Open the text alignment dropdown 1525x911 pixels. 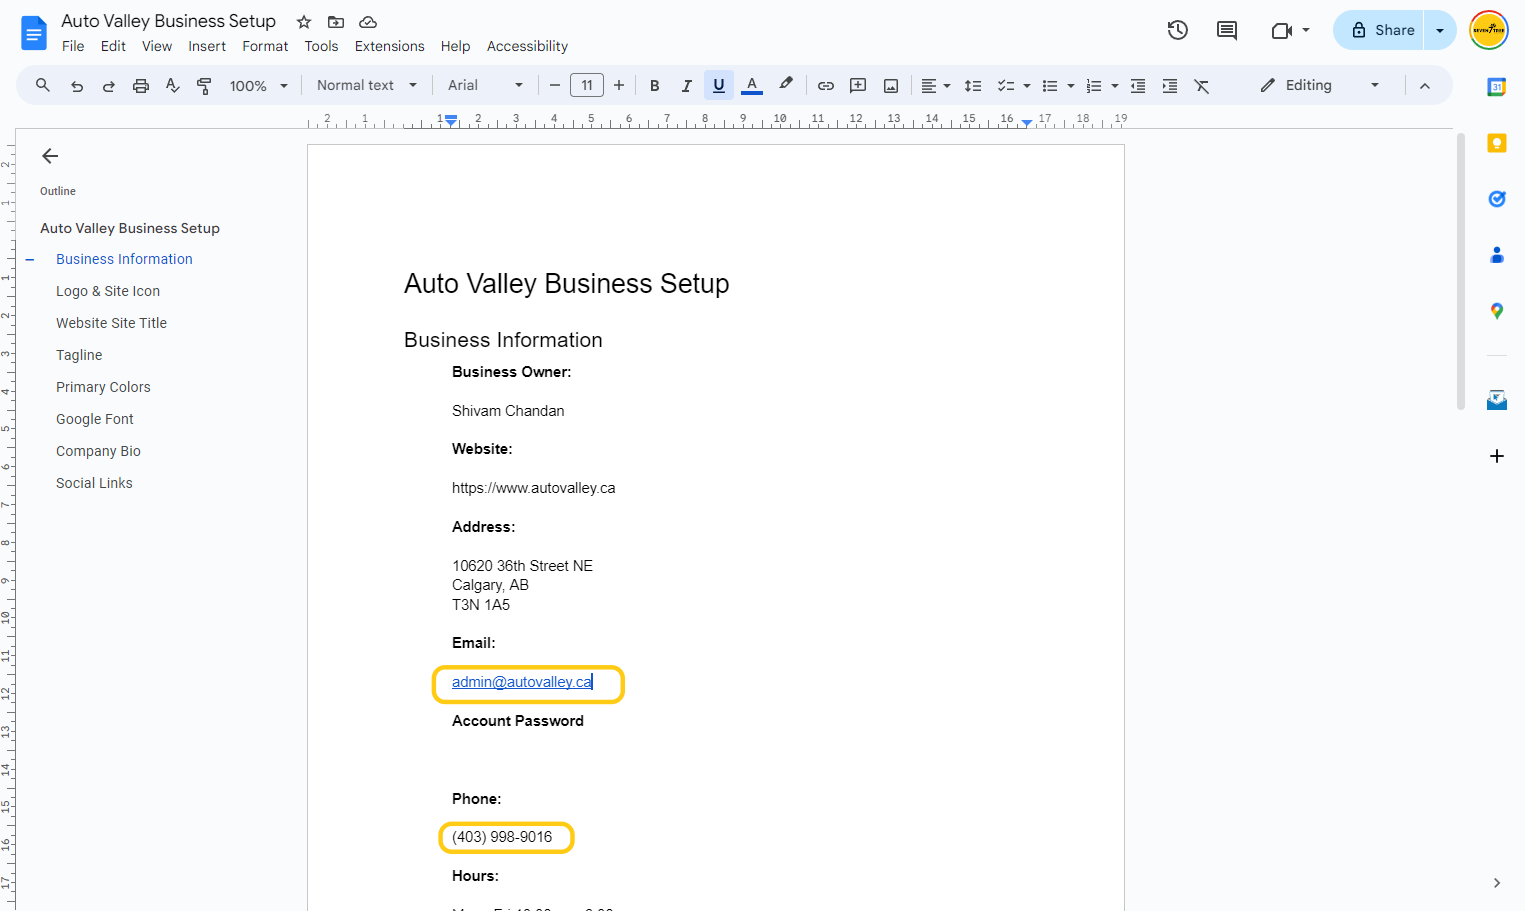coord(936,86)
